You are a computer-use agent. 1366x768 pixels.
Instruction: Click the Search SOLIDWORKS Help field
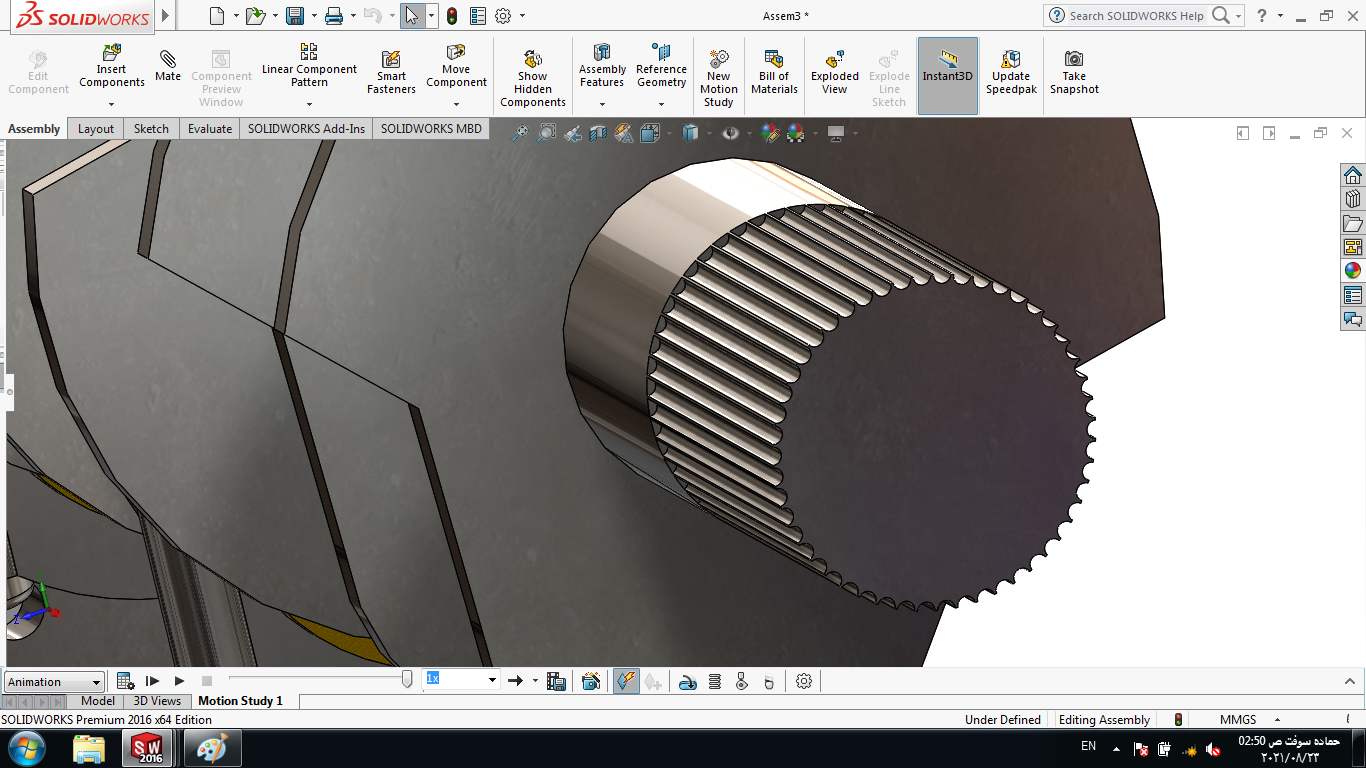(x=1136, y=16)
